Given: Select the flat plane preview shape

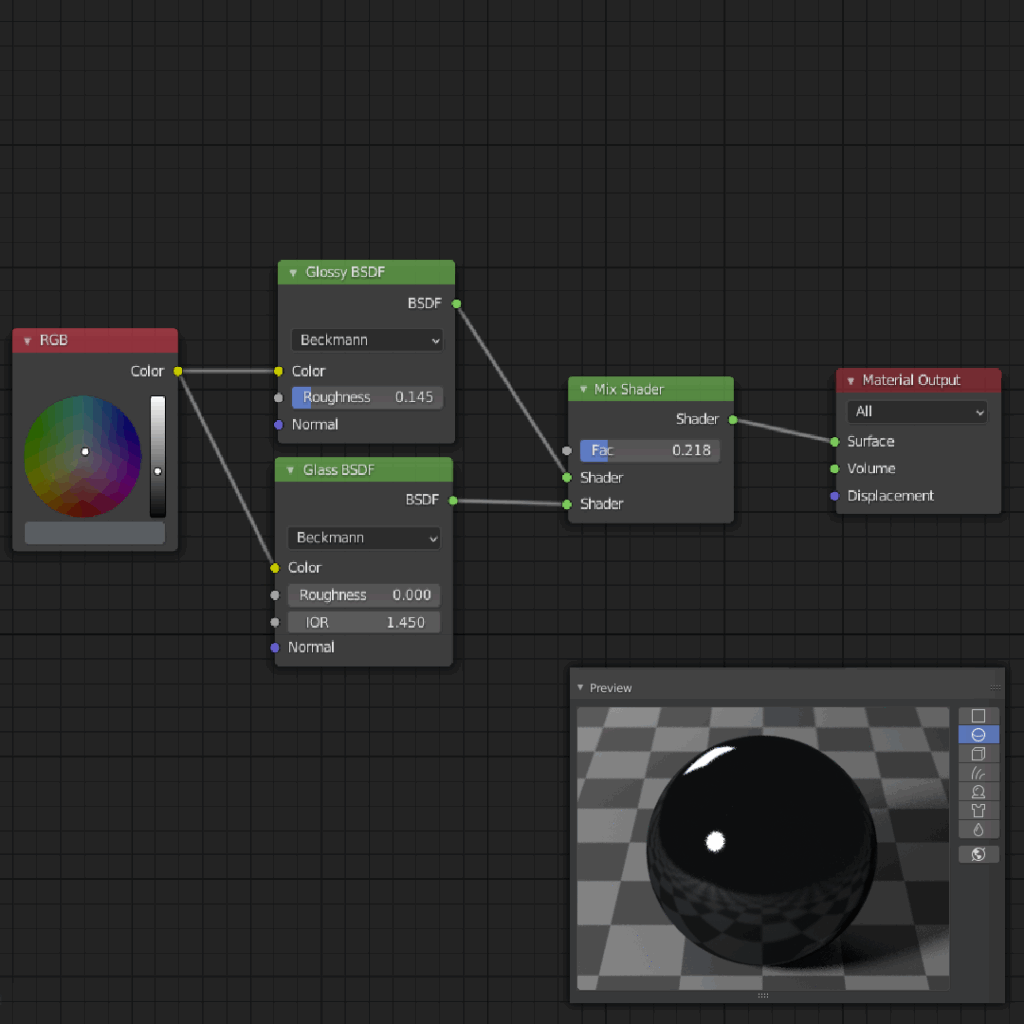Looking at the screenshot, I should coord(978,715).
